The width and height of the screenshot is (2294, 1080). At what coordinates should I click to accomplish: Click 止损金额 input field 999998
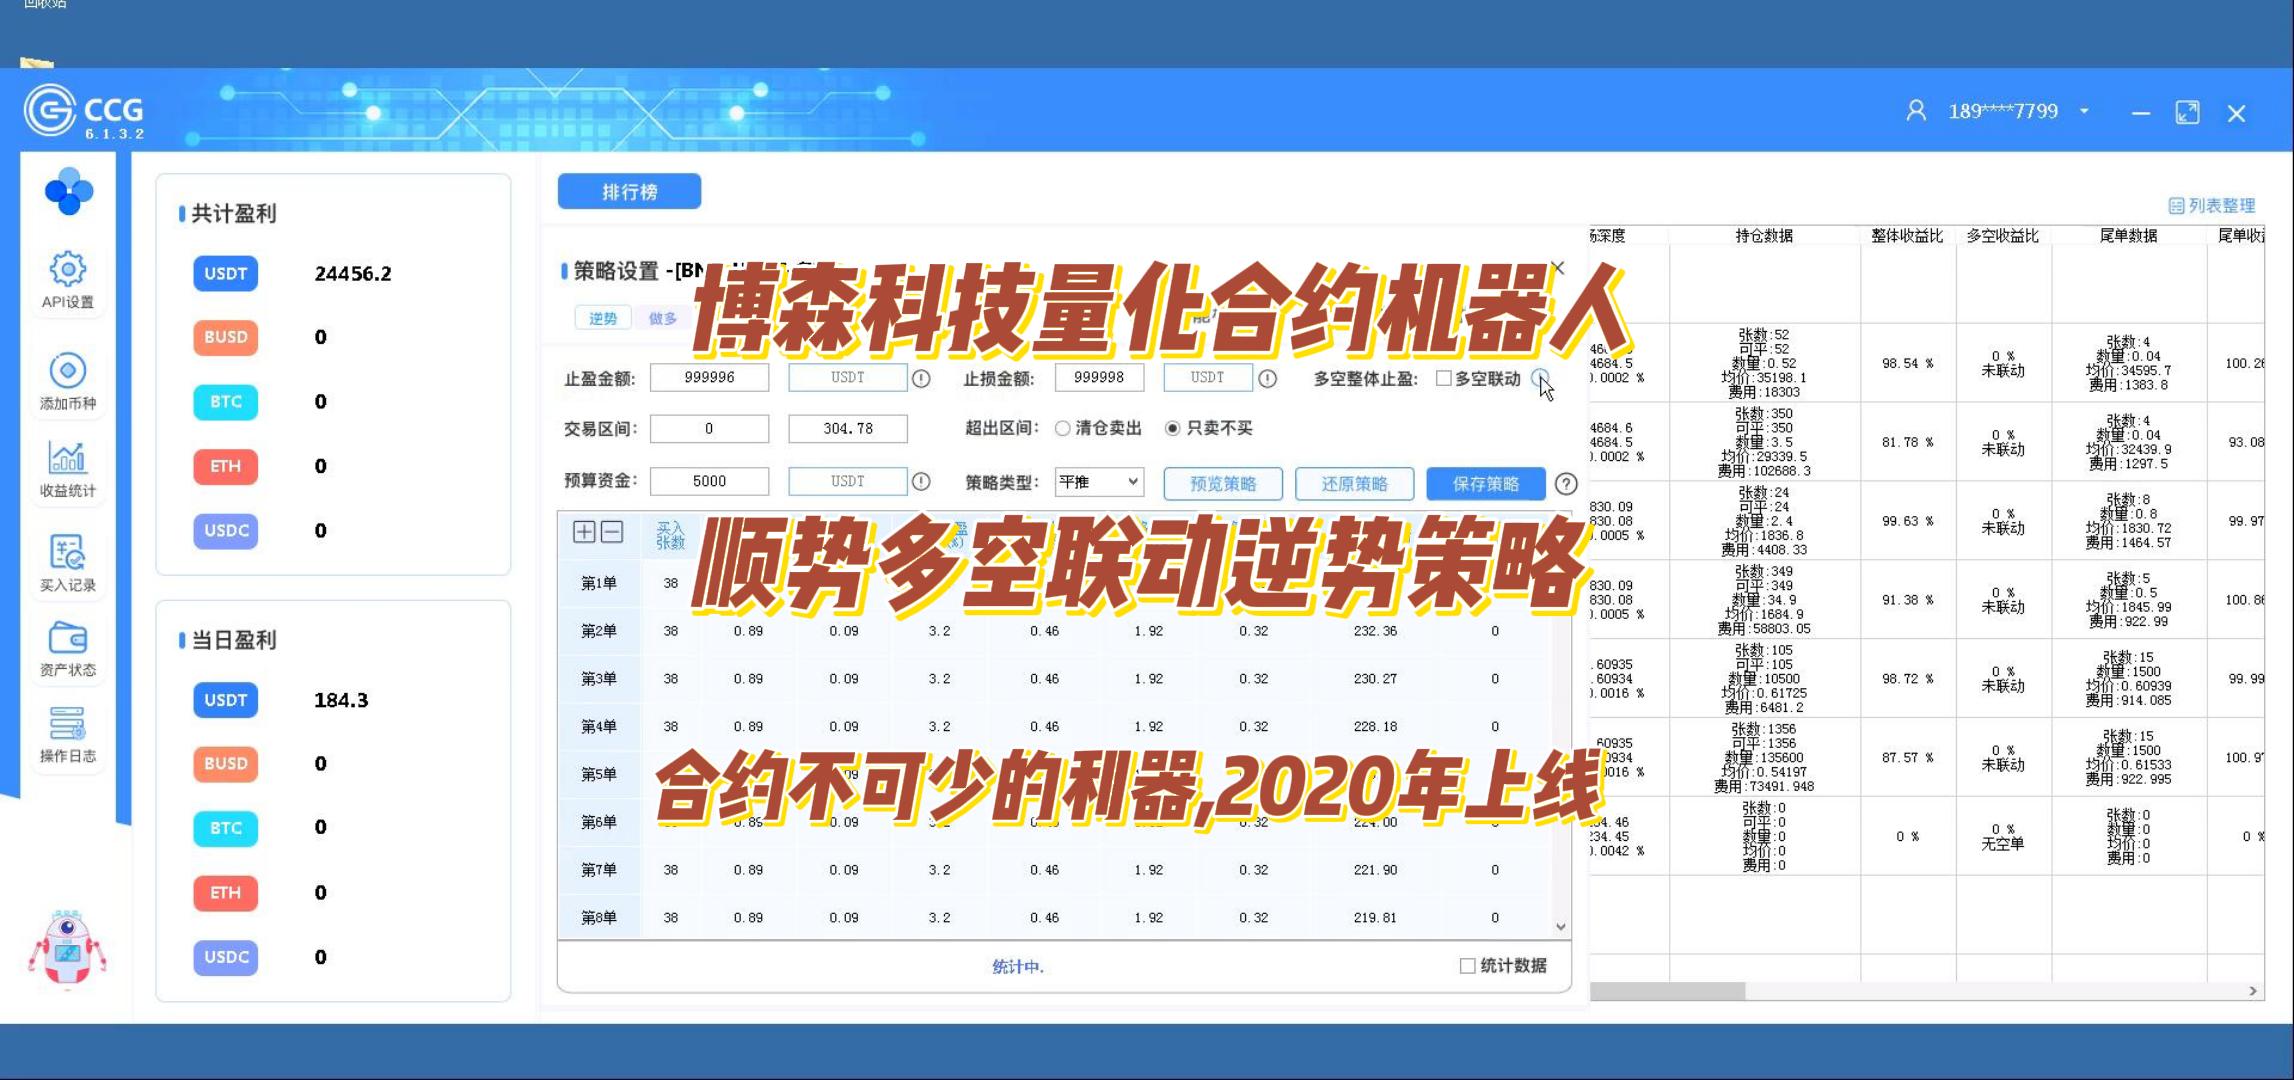click(x=1098, y=377)
